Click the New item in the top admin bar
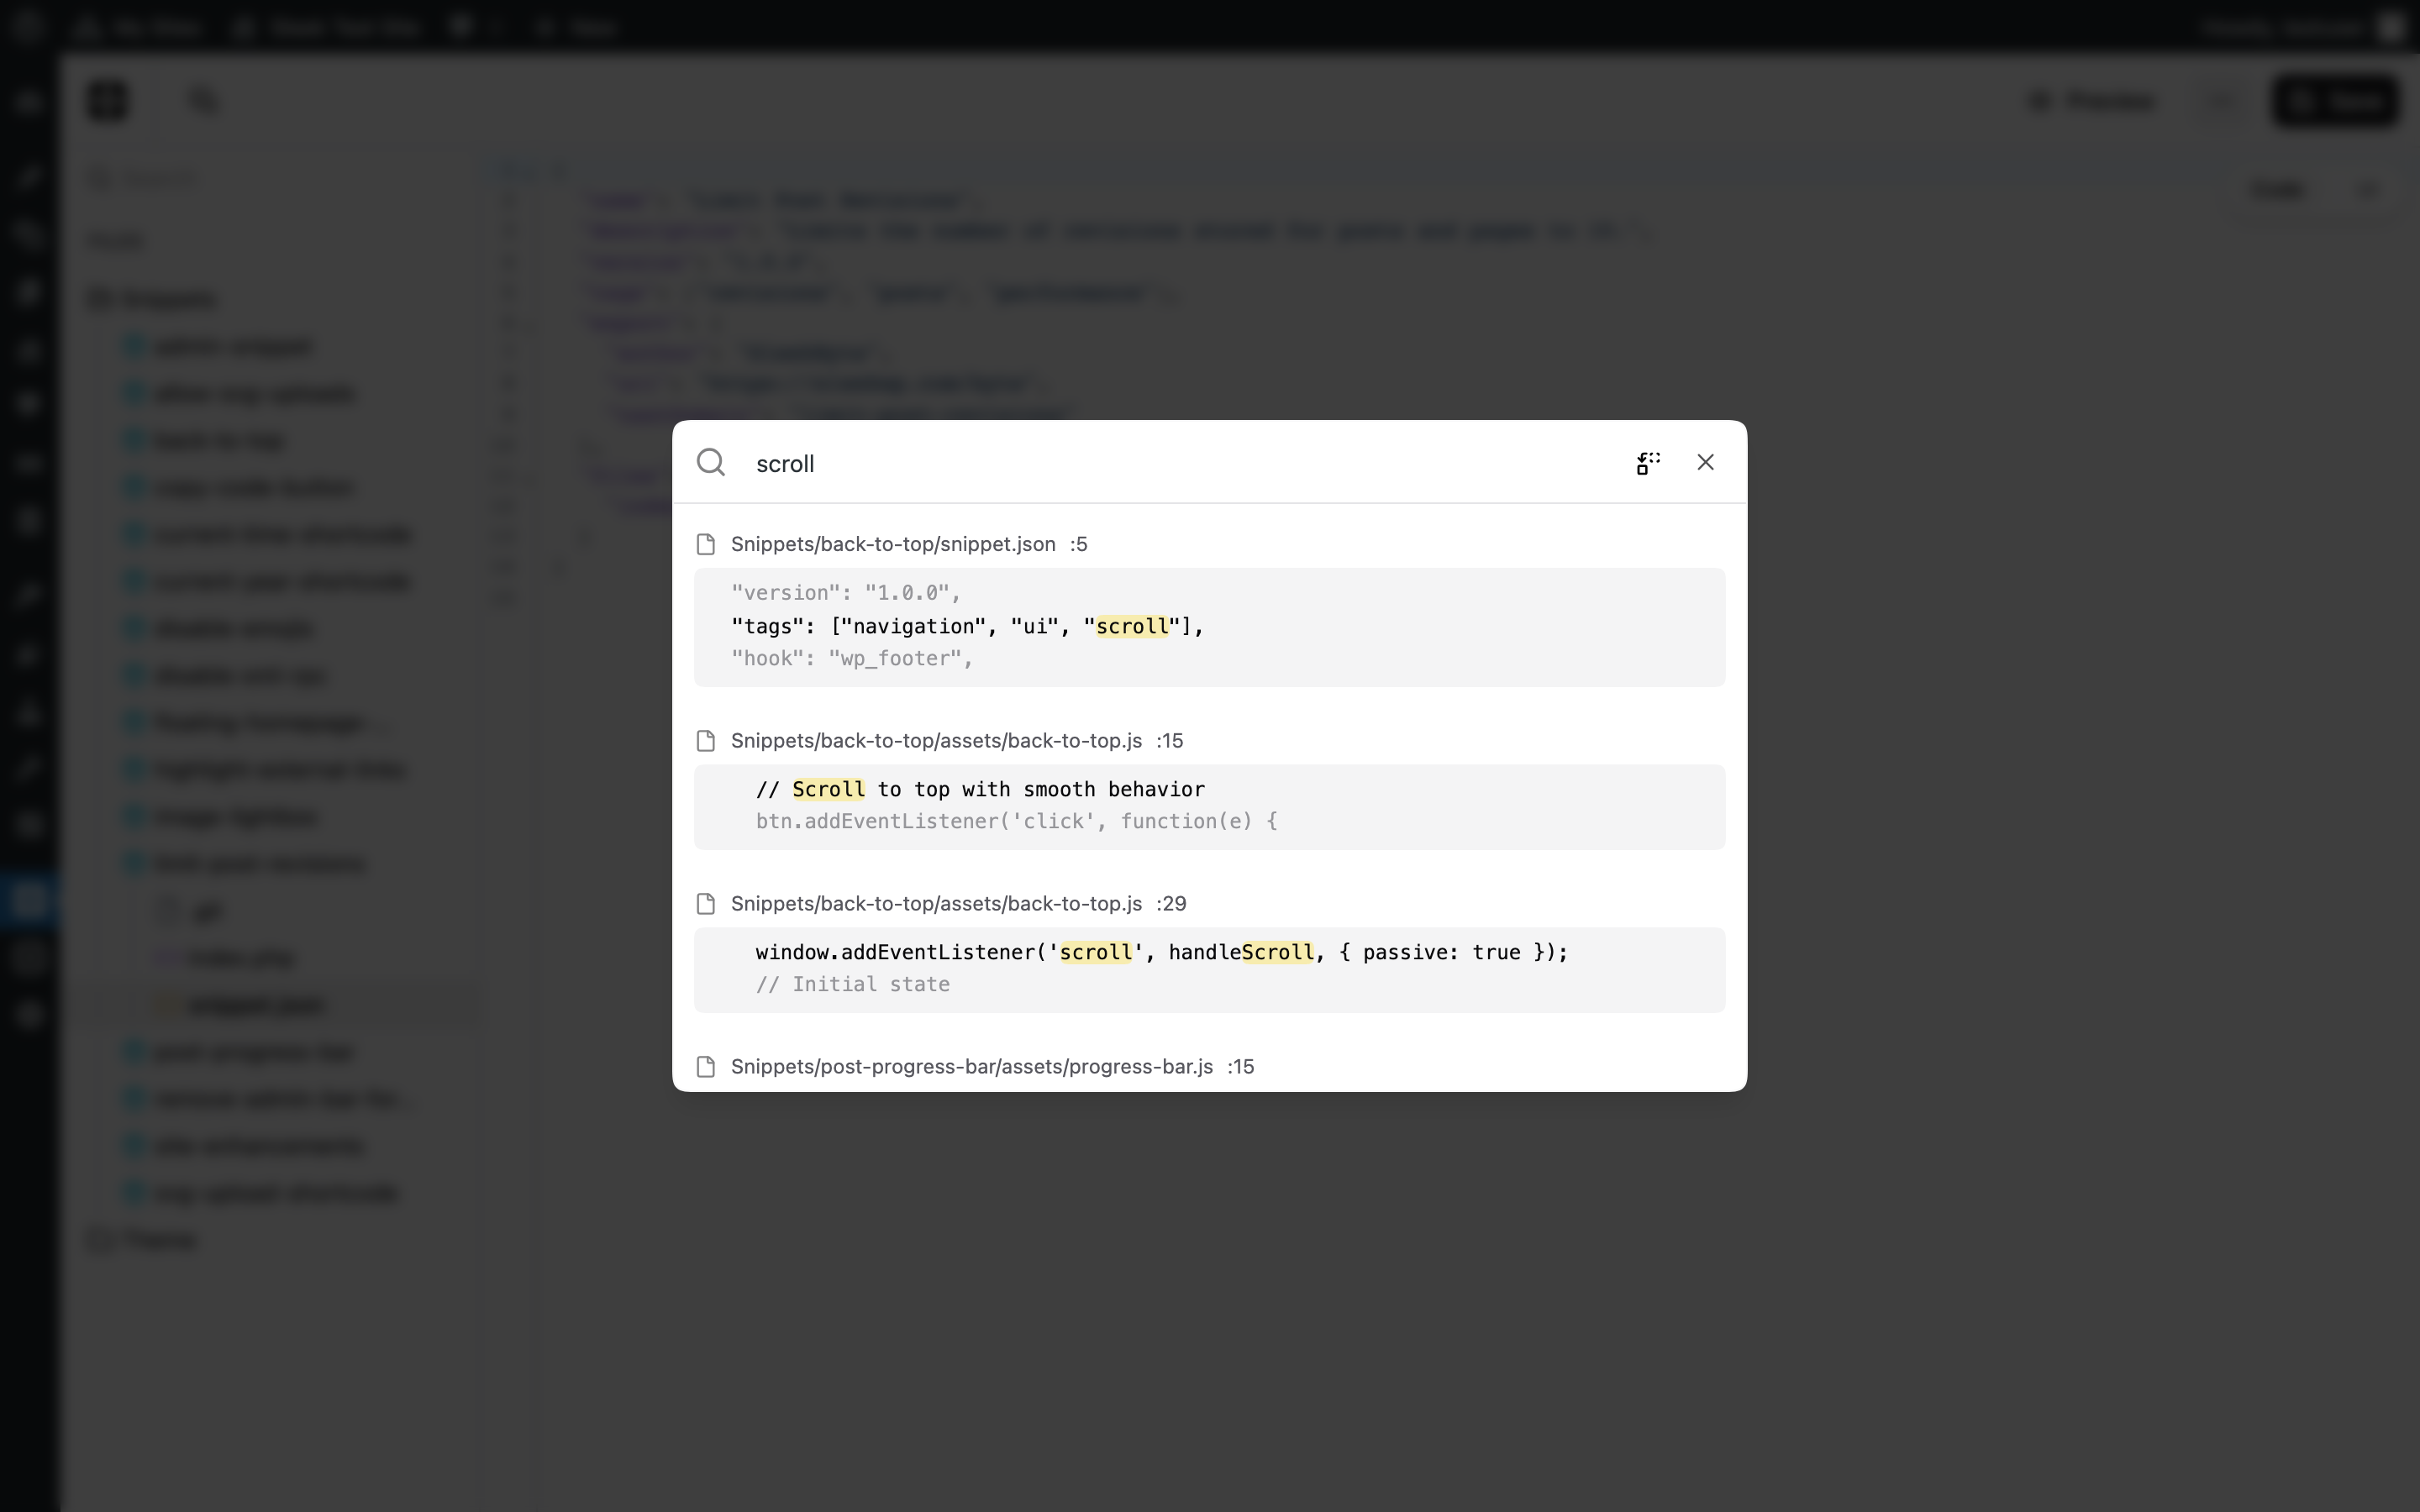 click(576, 27)
